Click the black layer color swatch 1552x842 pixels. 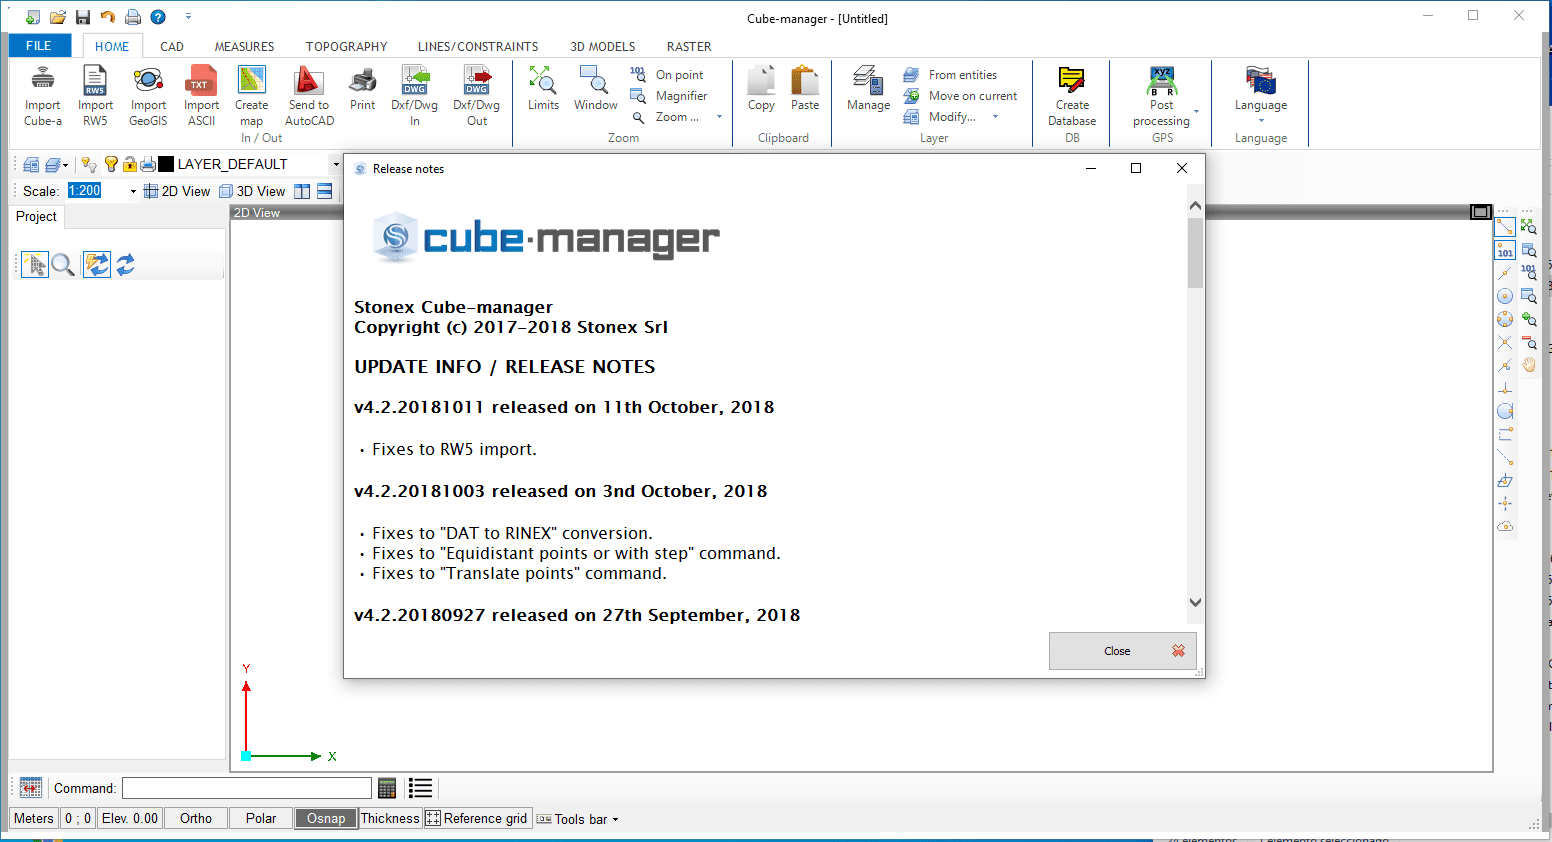click(x=166, y=164)
